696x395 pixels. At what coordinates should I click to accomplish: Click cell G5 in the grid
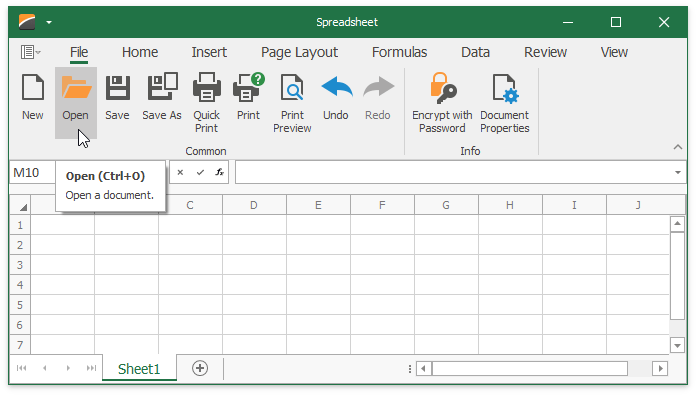[446, 305]
